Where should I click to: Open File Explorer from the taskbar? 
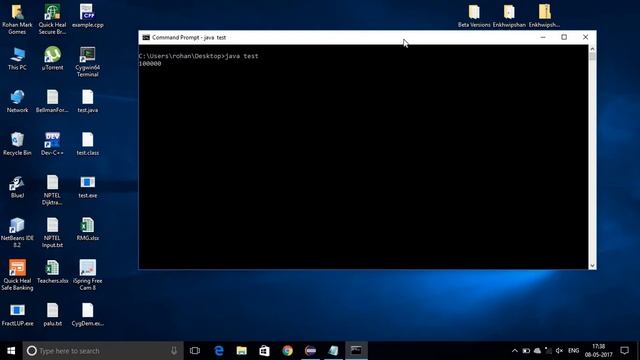point(242,351)
